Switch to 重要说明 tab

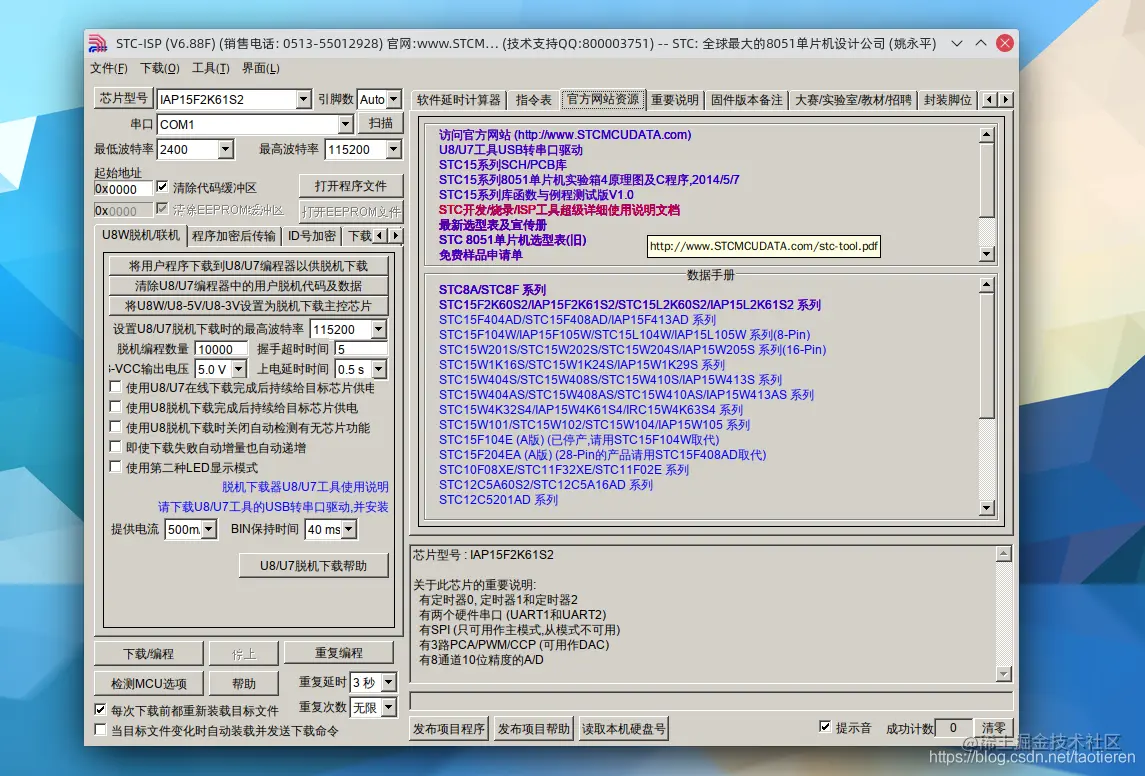click(675, 100)
